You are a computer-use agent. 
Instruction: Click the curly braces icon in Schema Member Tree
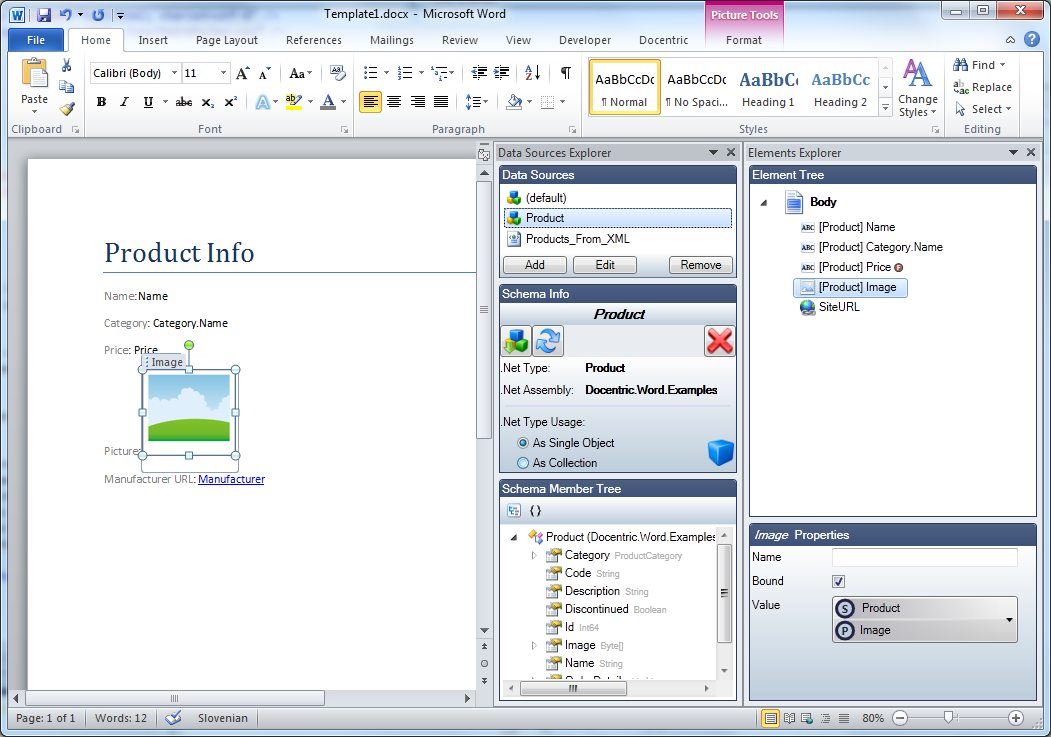[535, 511]
